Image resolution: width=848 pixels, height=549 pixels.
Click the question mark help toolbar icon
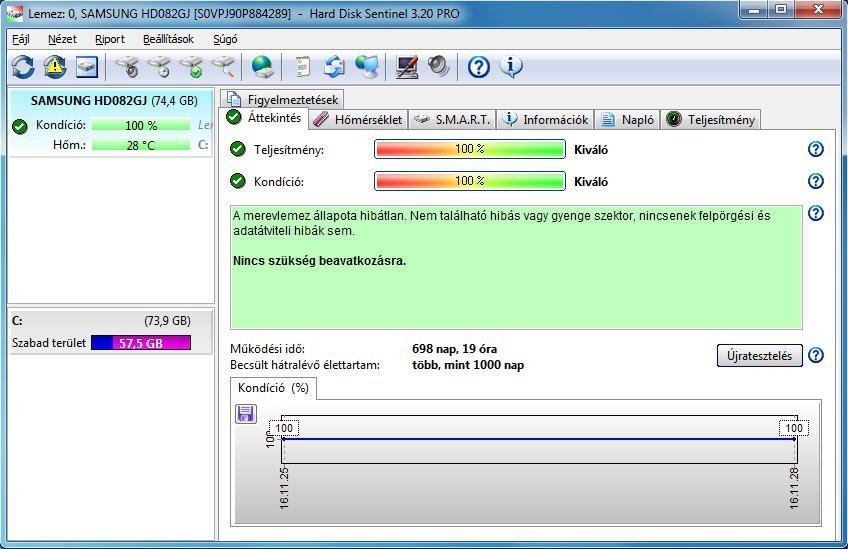pos(479,67)
